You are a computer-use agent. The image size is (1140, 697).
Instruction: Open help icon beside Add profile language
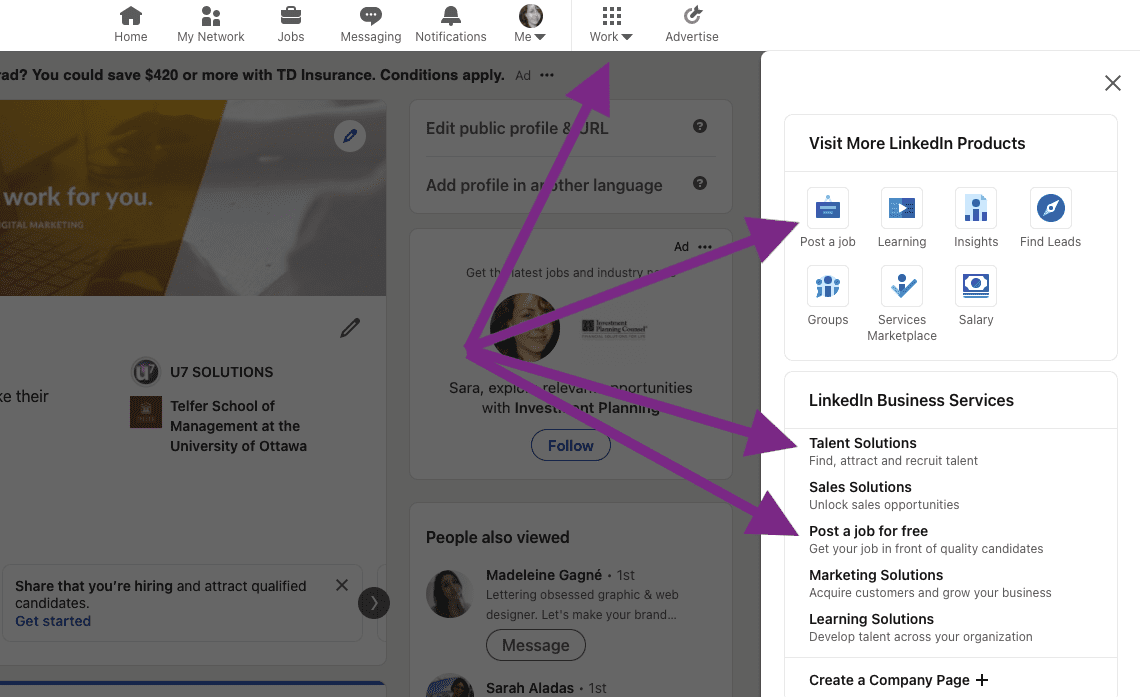[x=699, y=183]
